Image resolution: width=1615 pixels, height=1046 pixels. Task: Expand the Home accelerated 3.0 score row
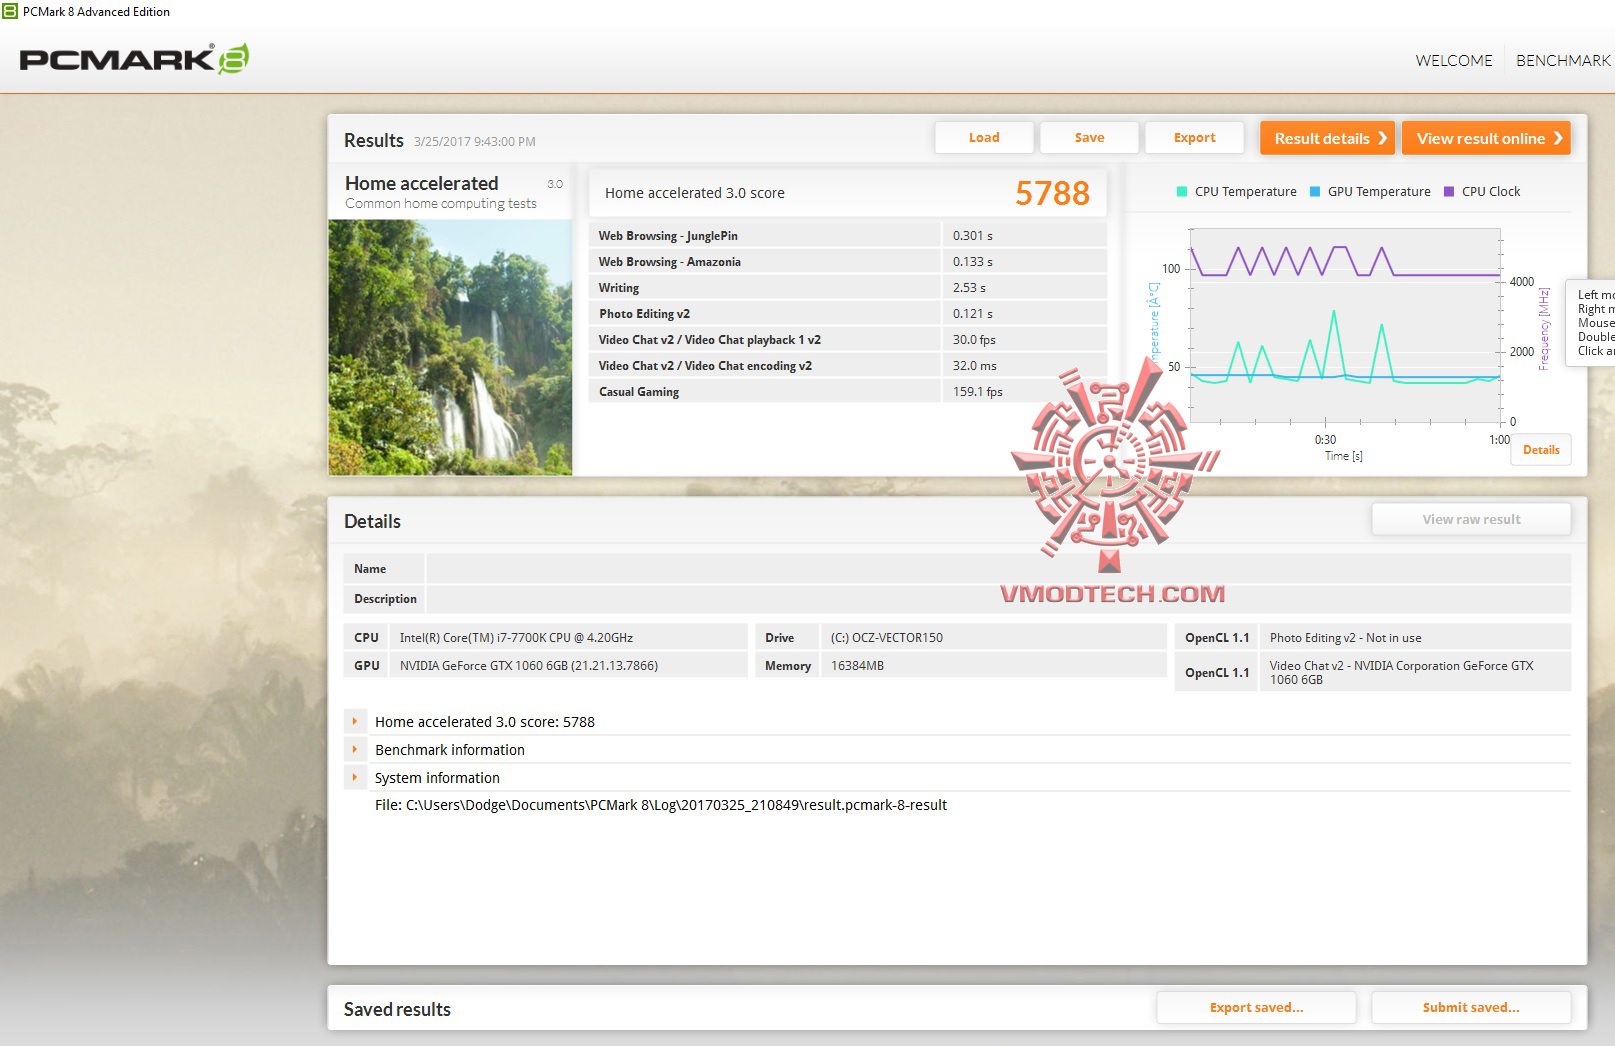click(x=354, y=721)
